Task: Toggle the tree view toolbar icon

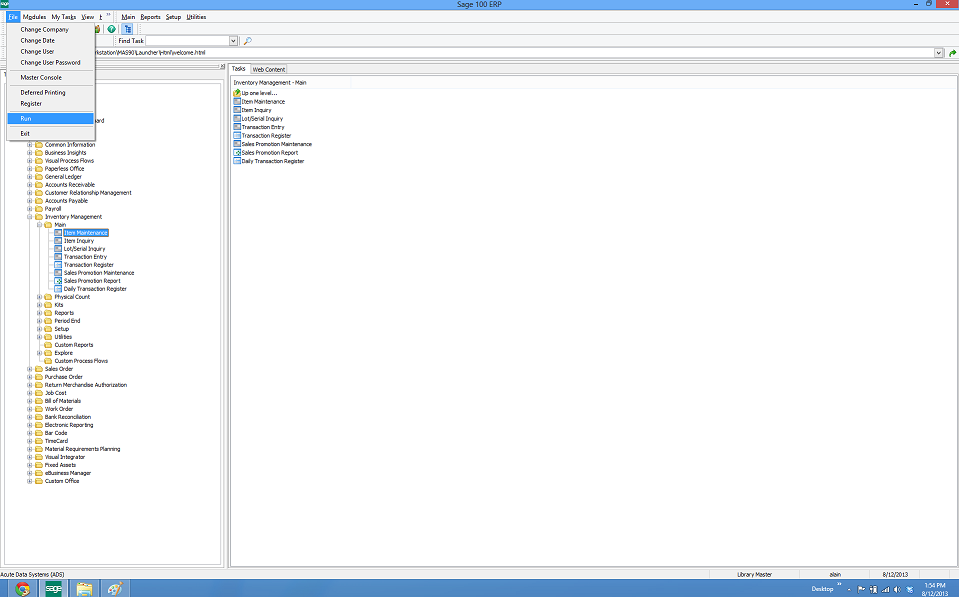Action: coord(127,29)
